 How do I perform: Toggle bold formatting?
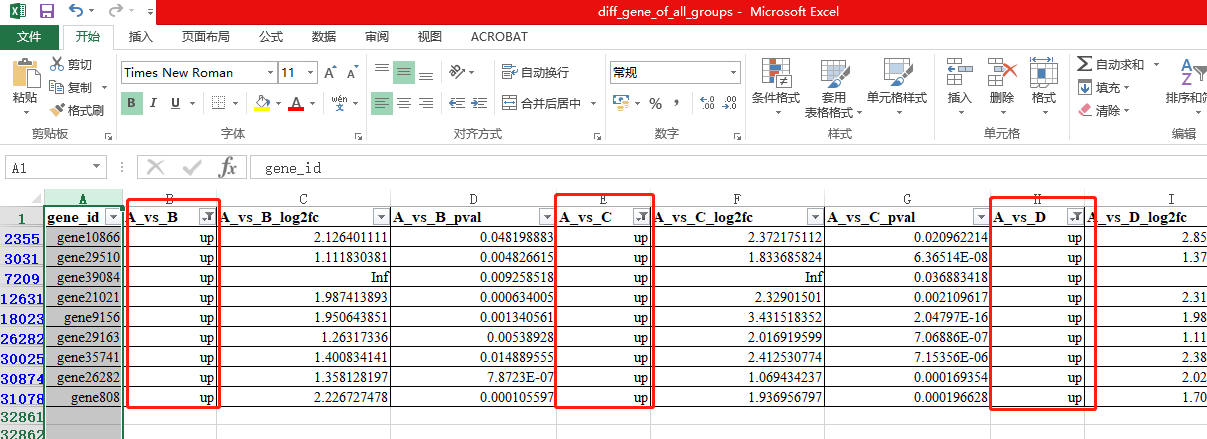131,103
